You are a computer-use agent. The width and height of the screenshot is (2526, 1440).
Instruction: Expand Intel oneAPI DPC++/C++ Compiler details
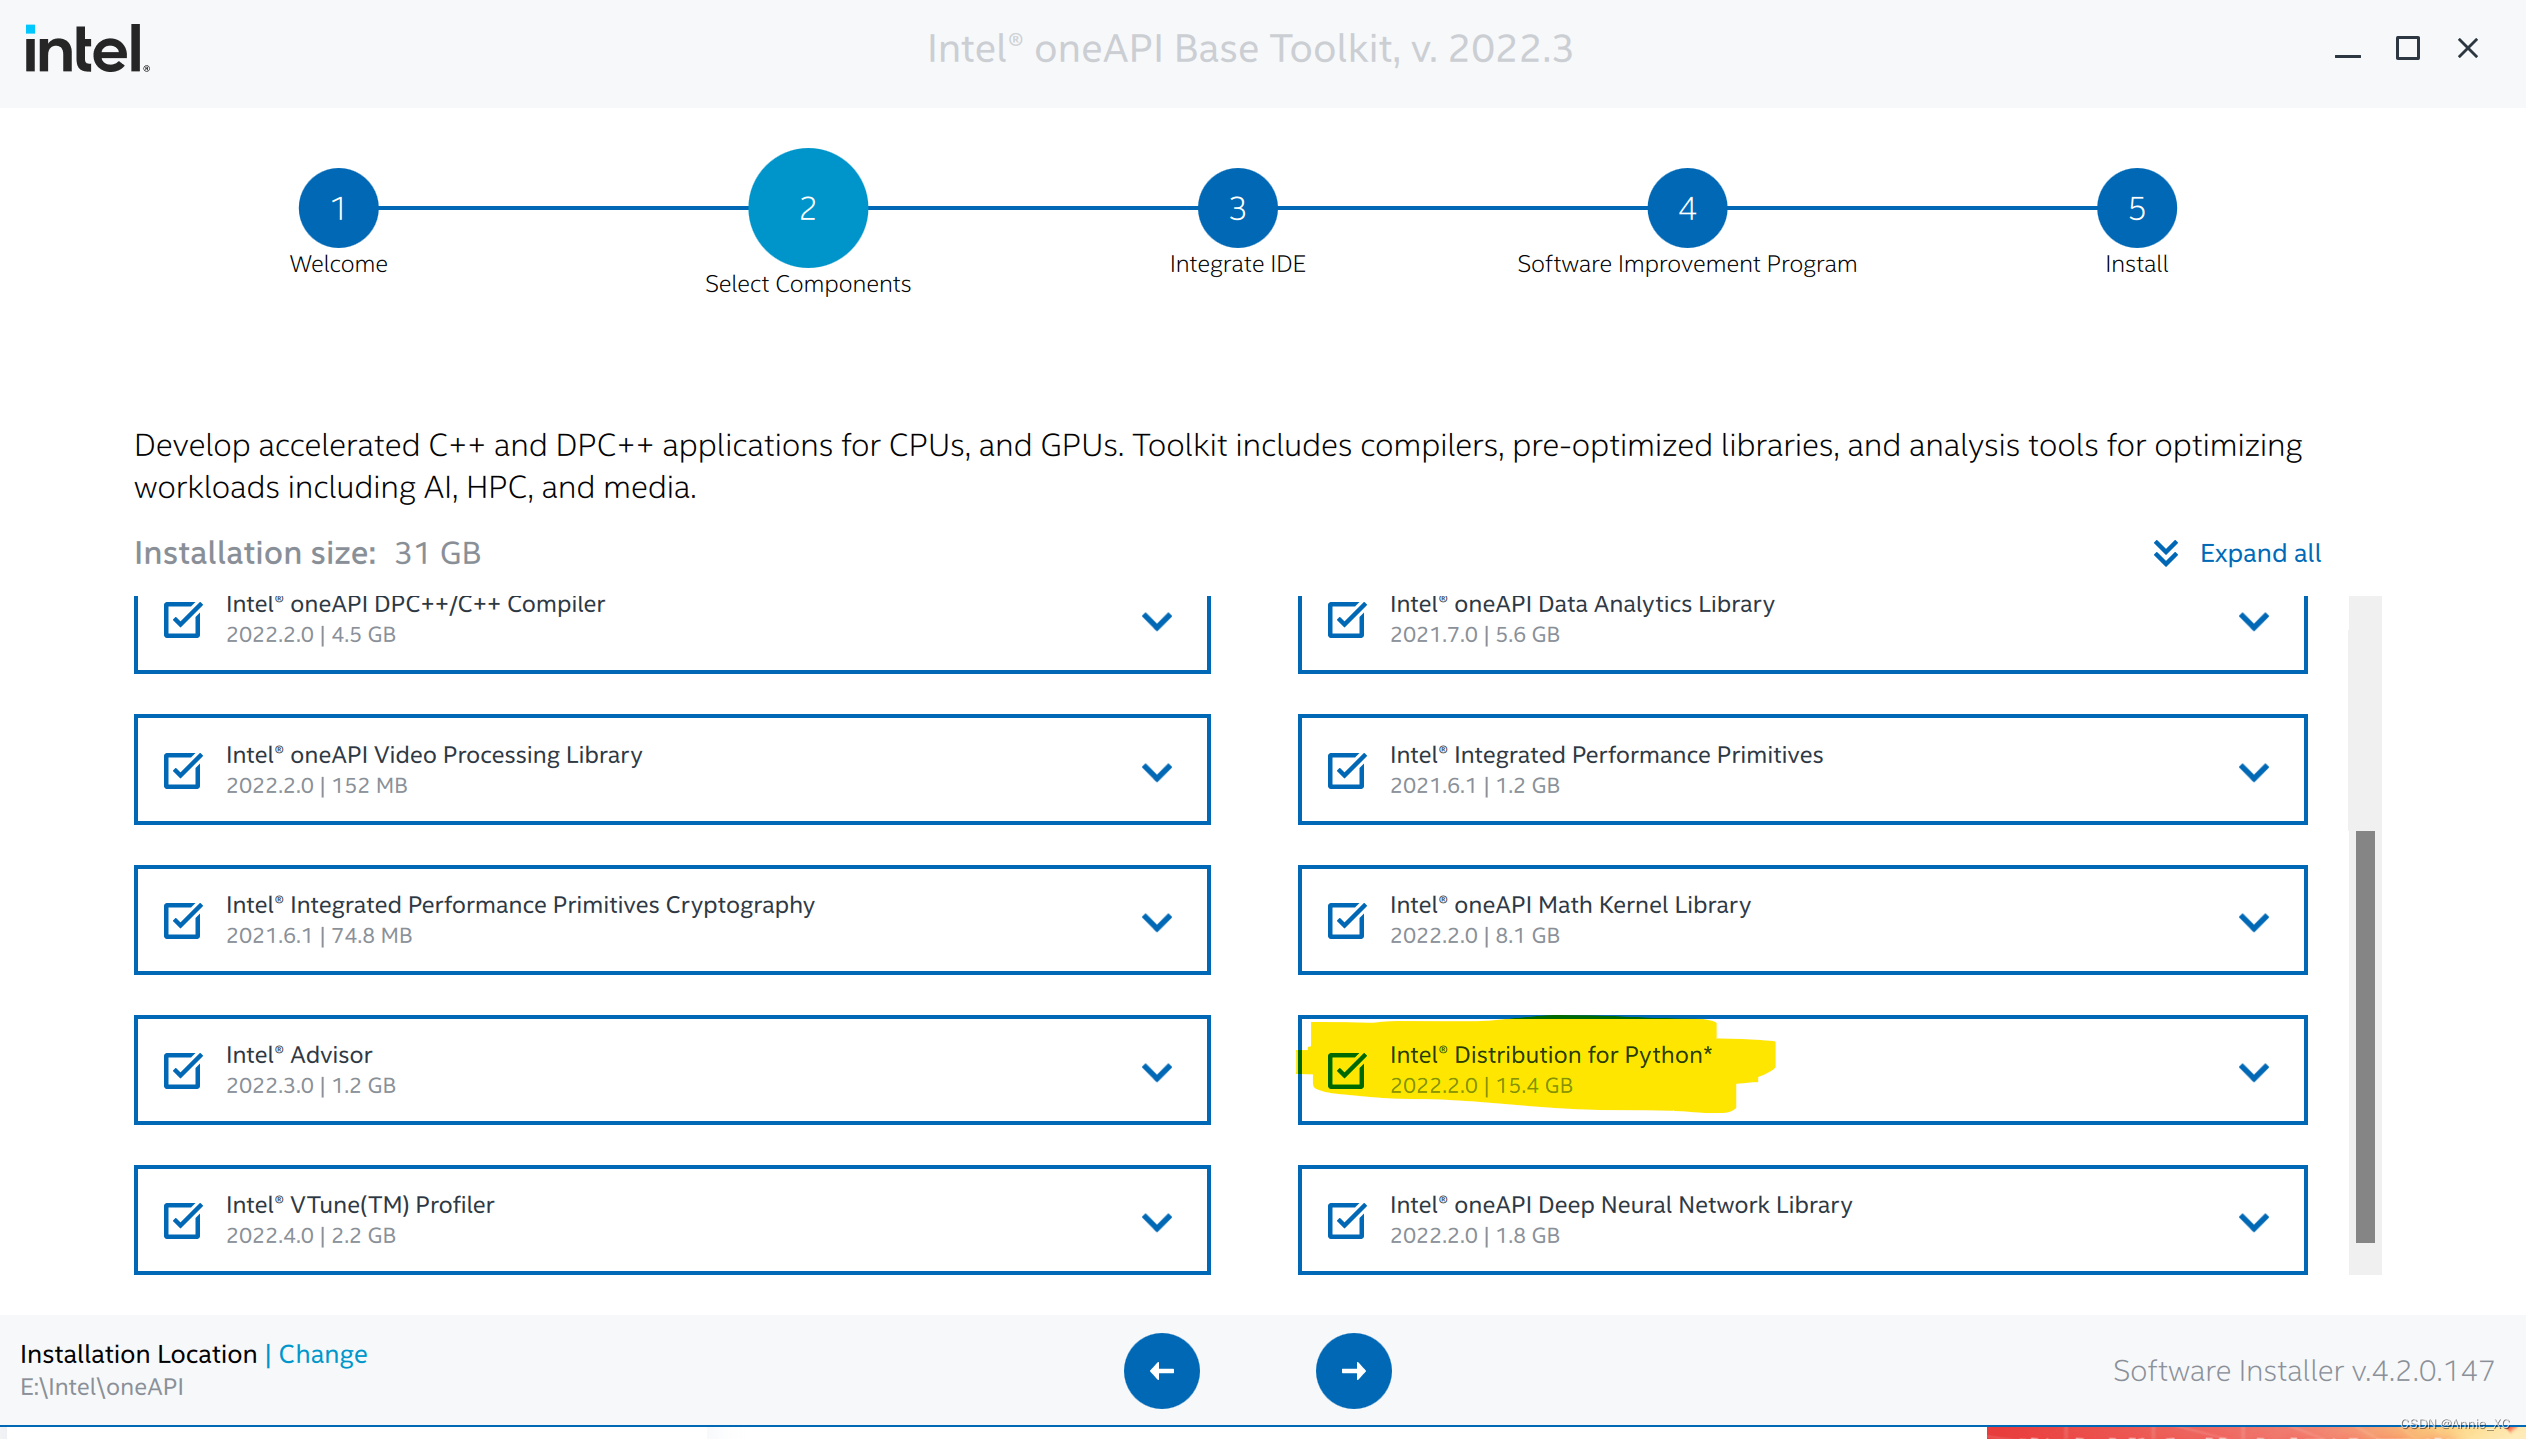[x=1156, y=620]
